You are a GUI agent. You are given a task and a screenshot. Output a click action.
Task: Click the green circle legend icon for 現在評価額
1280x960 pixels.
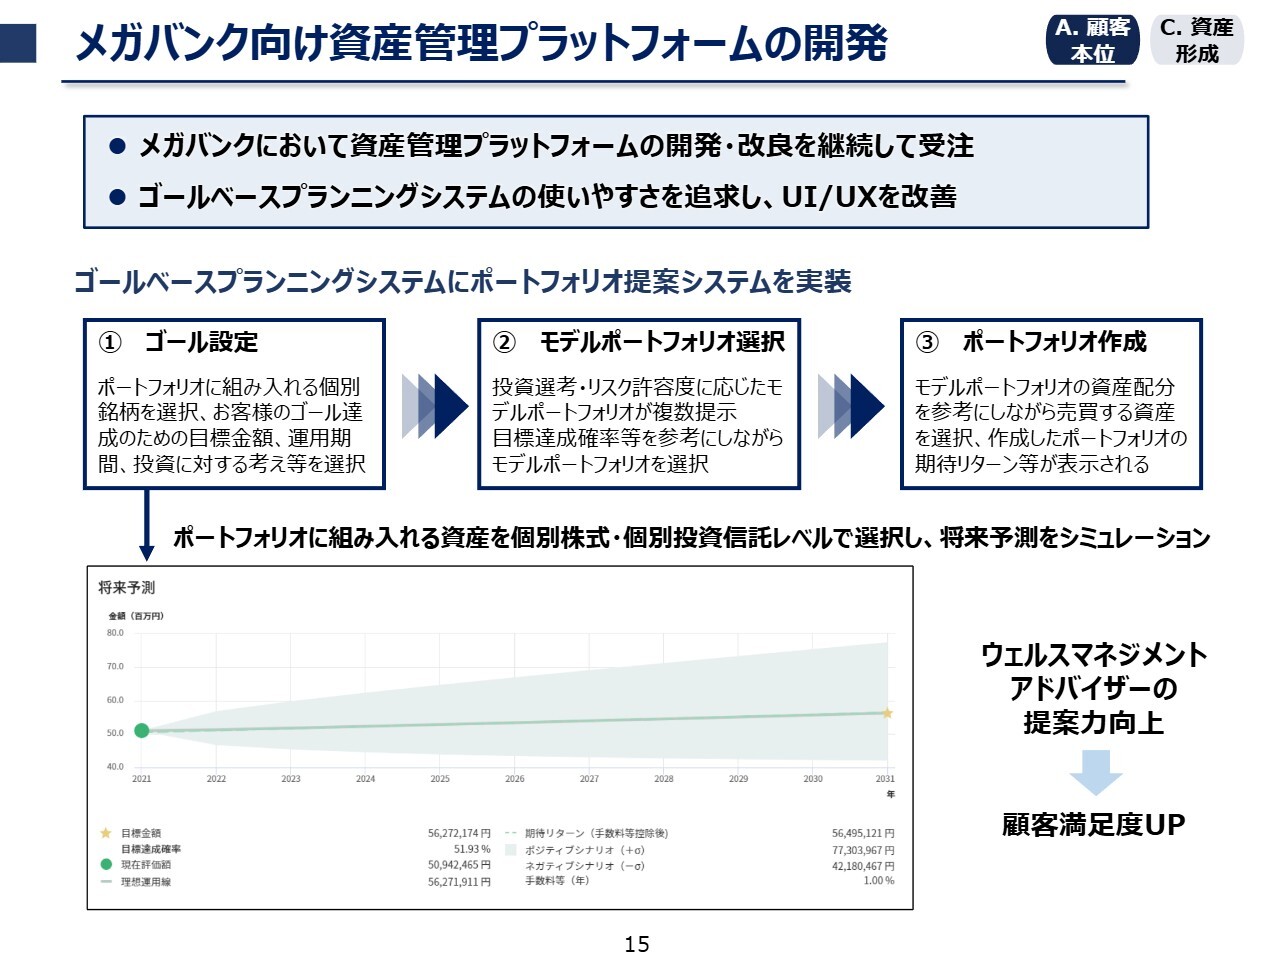pyautogui.click(x=106, y=865)
